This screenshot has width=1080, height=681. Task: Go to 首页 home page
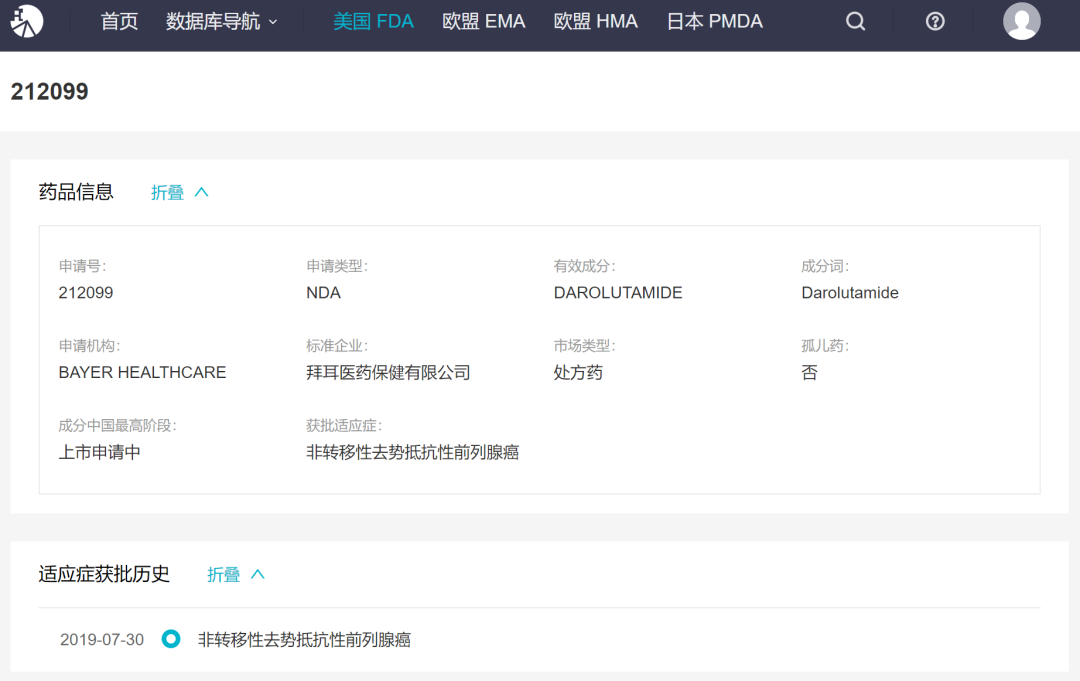coord(119,21)
